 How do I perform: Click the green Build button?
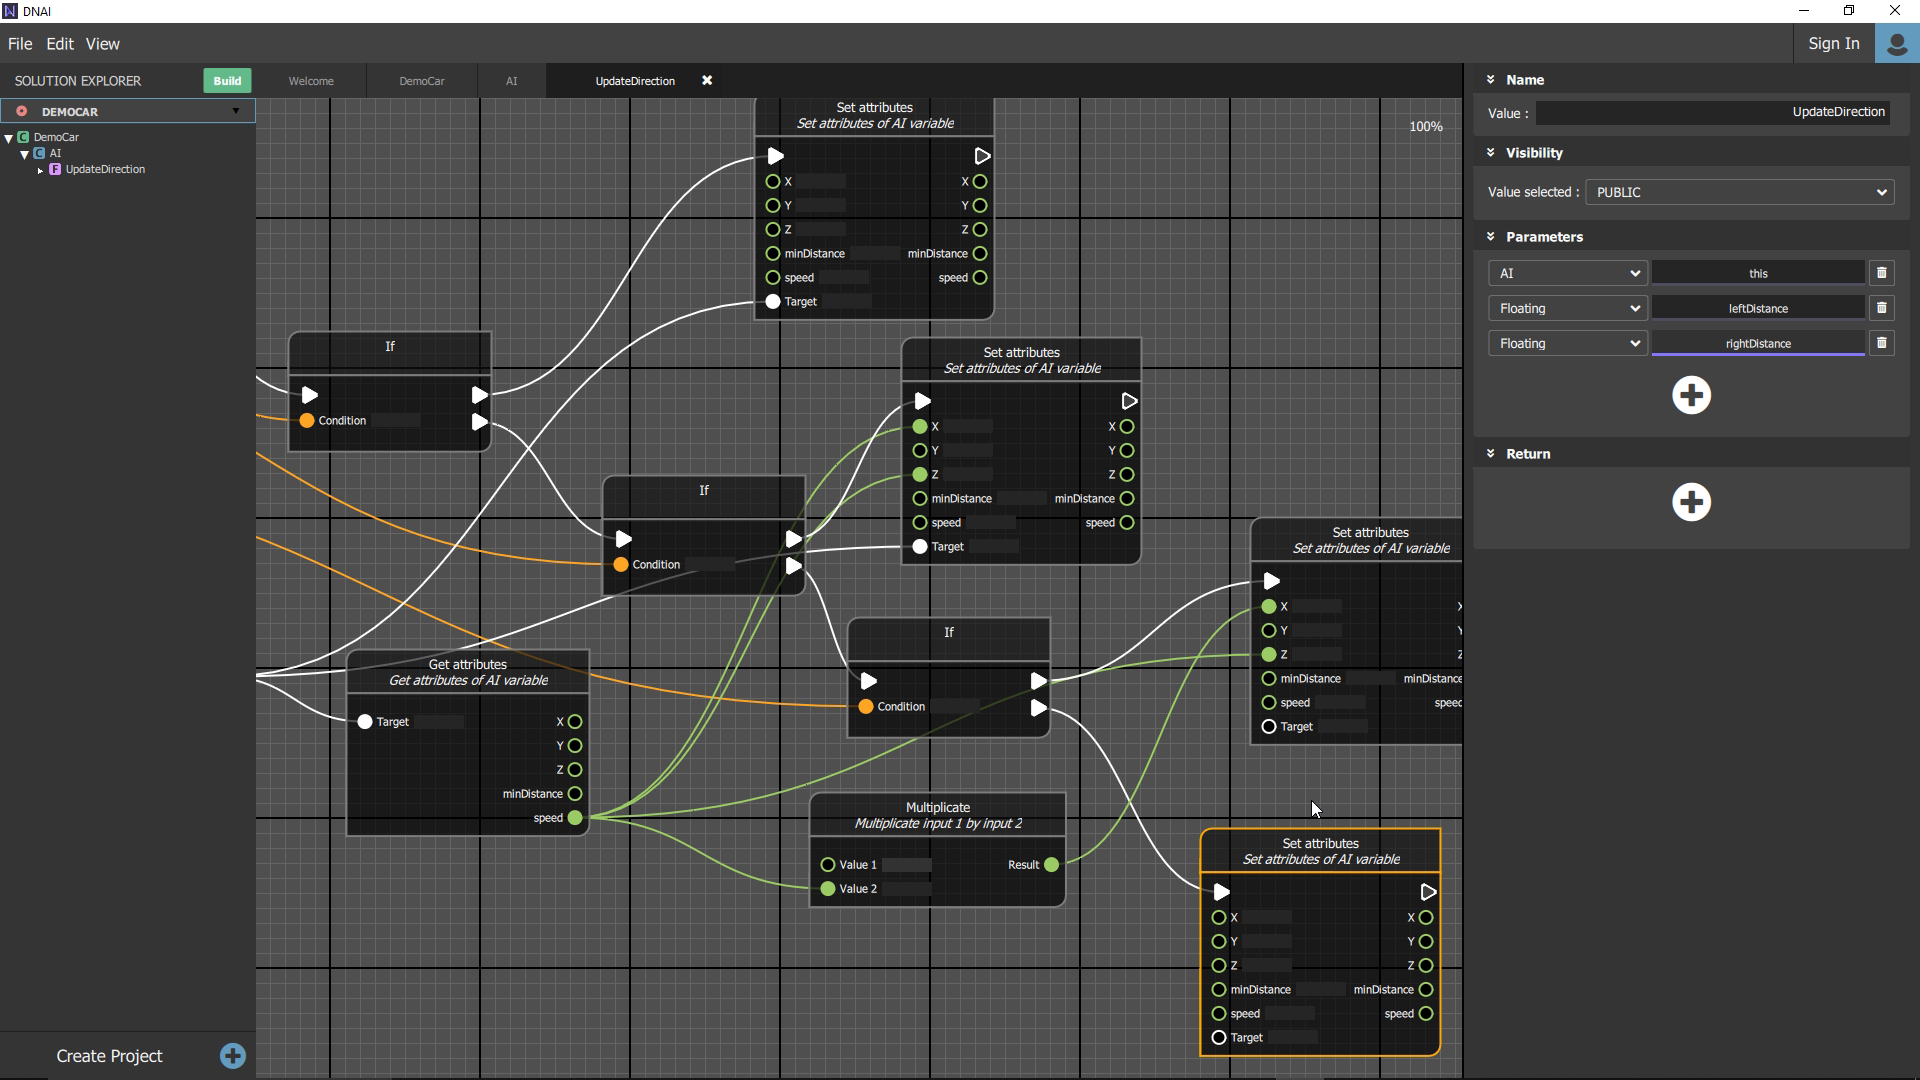point(227,81)
